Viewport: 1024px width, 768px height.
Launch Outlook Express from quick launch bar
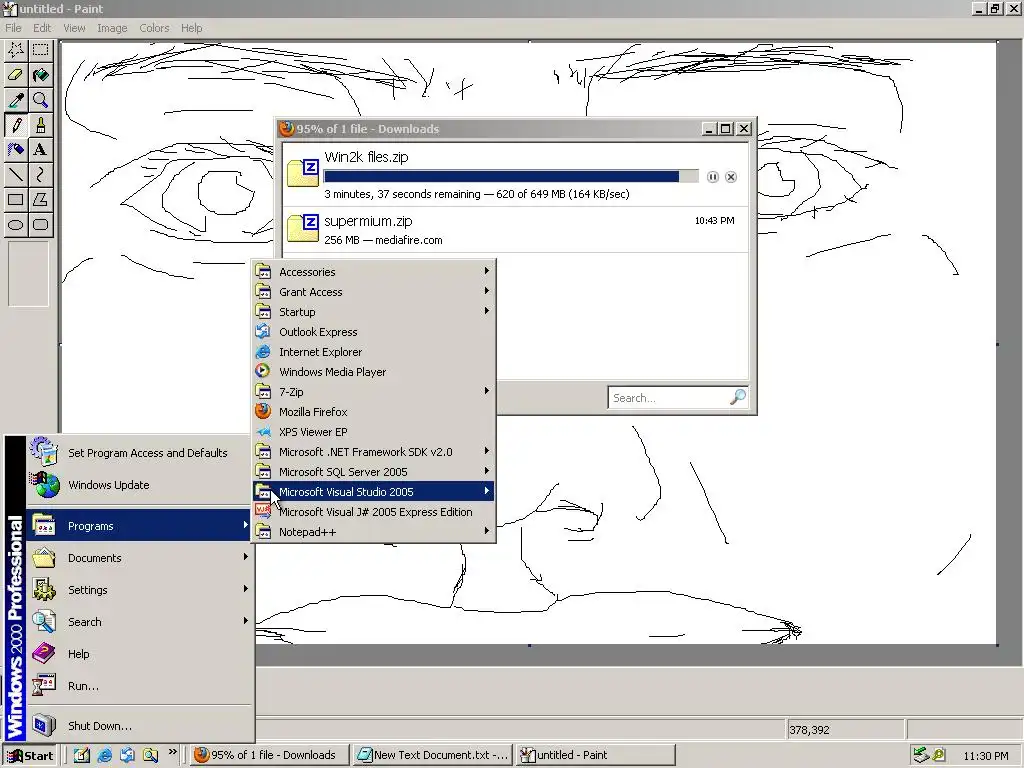127,755
